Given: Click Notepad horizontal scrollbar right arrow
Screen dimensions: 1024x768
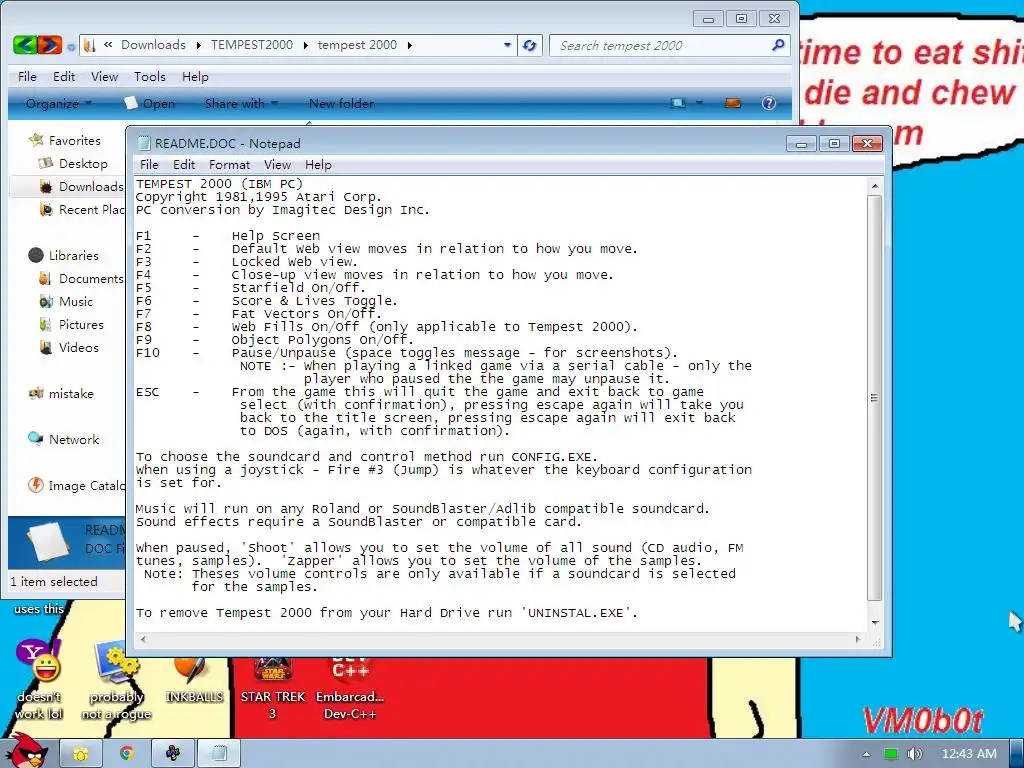Looking at the screenshot, I should (x=857, y=639).
